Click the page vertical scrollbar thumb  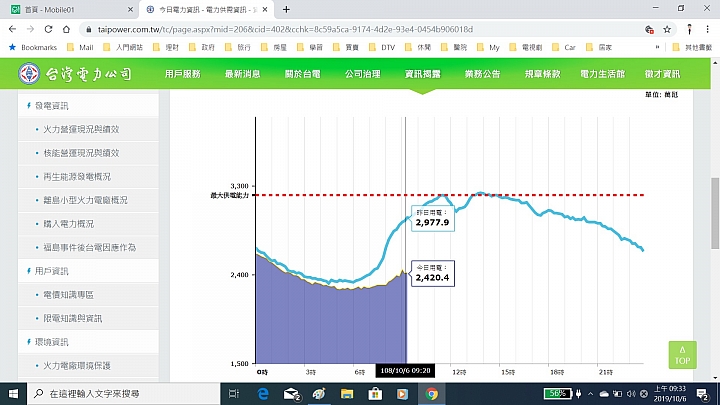point(715,213)
